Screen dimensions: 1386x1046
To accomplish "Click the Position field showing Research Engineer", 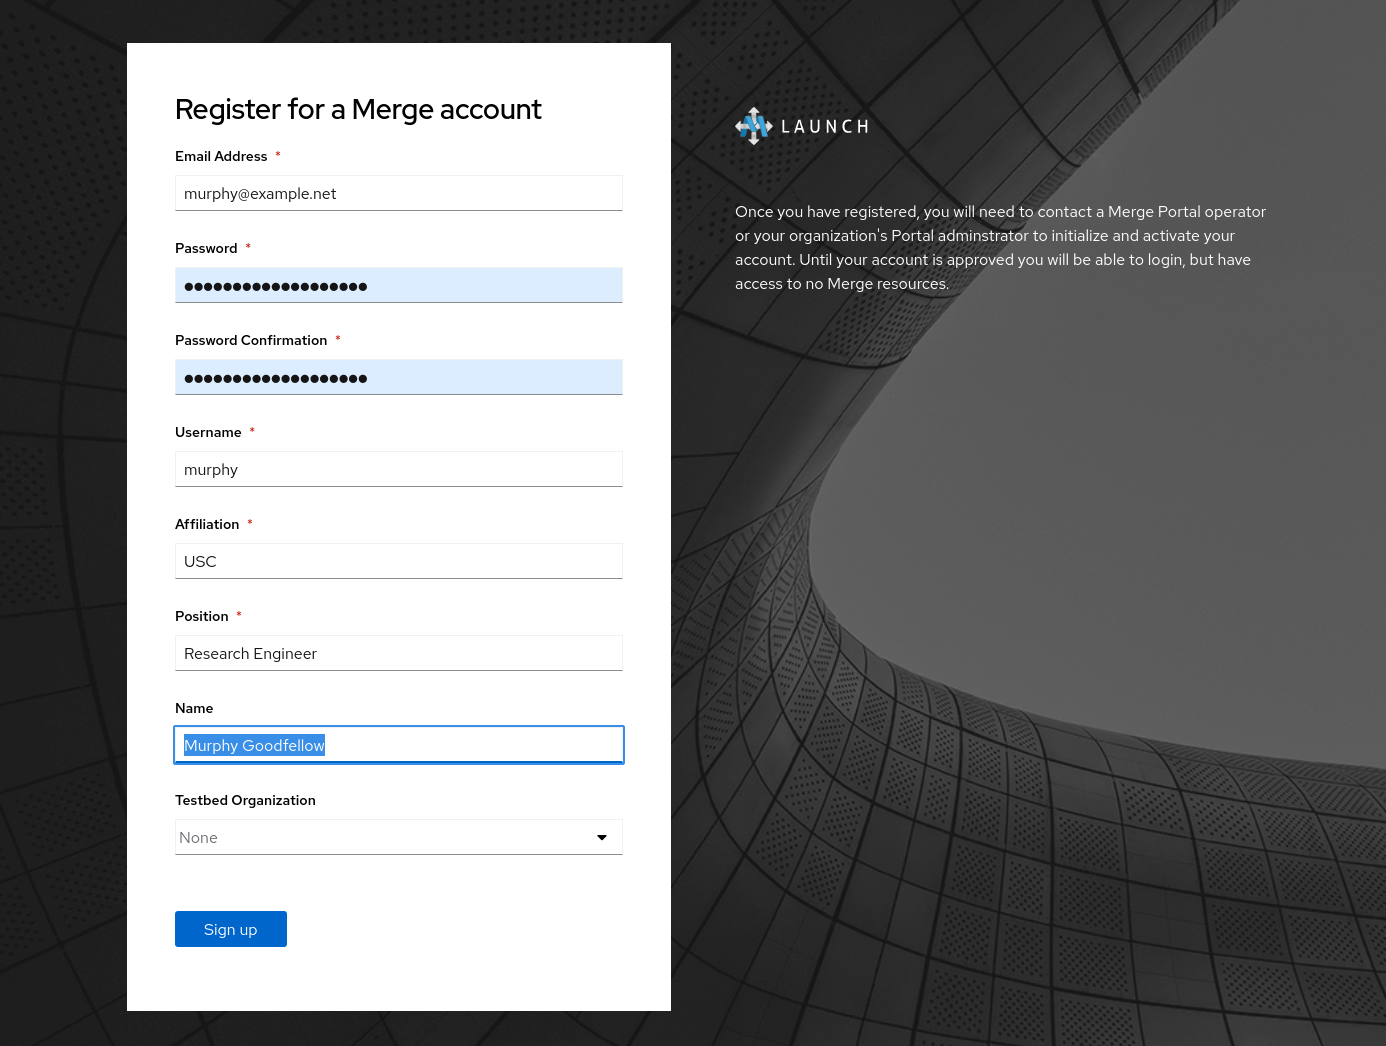I will coord(399,653).
